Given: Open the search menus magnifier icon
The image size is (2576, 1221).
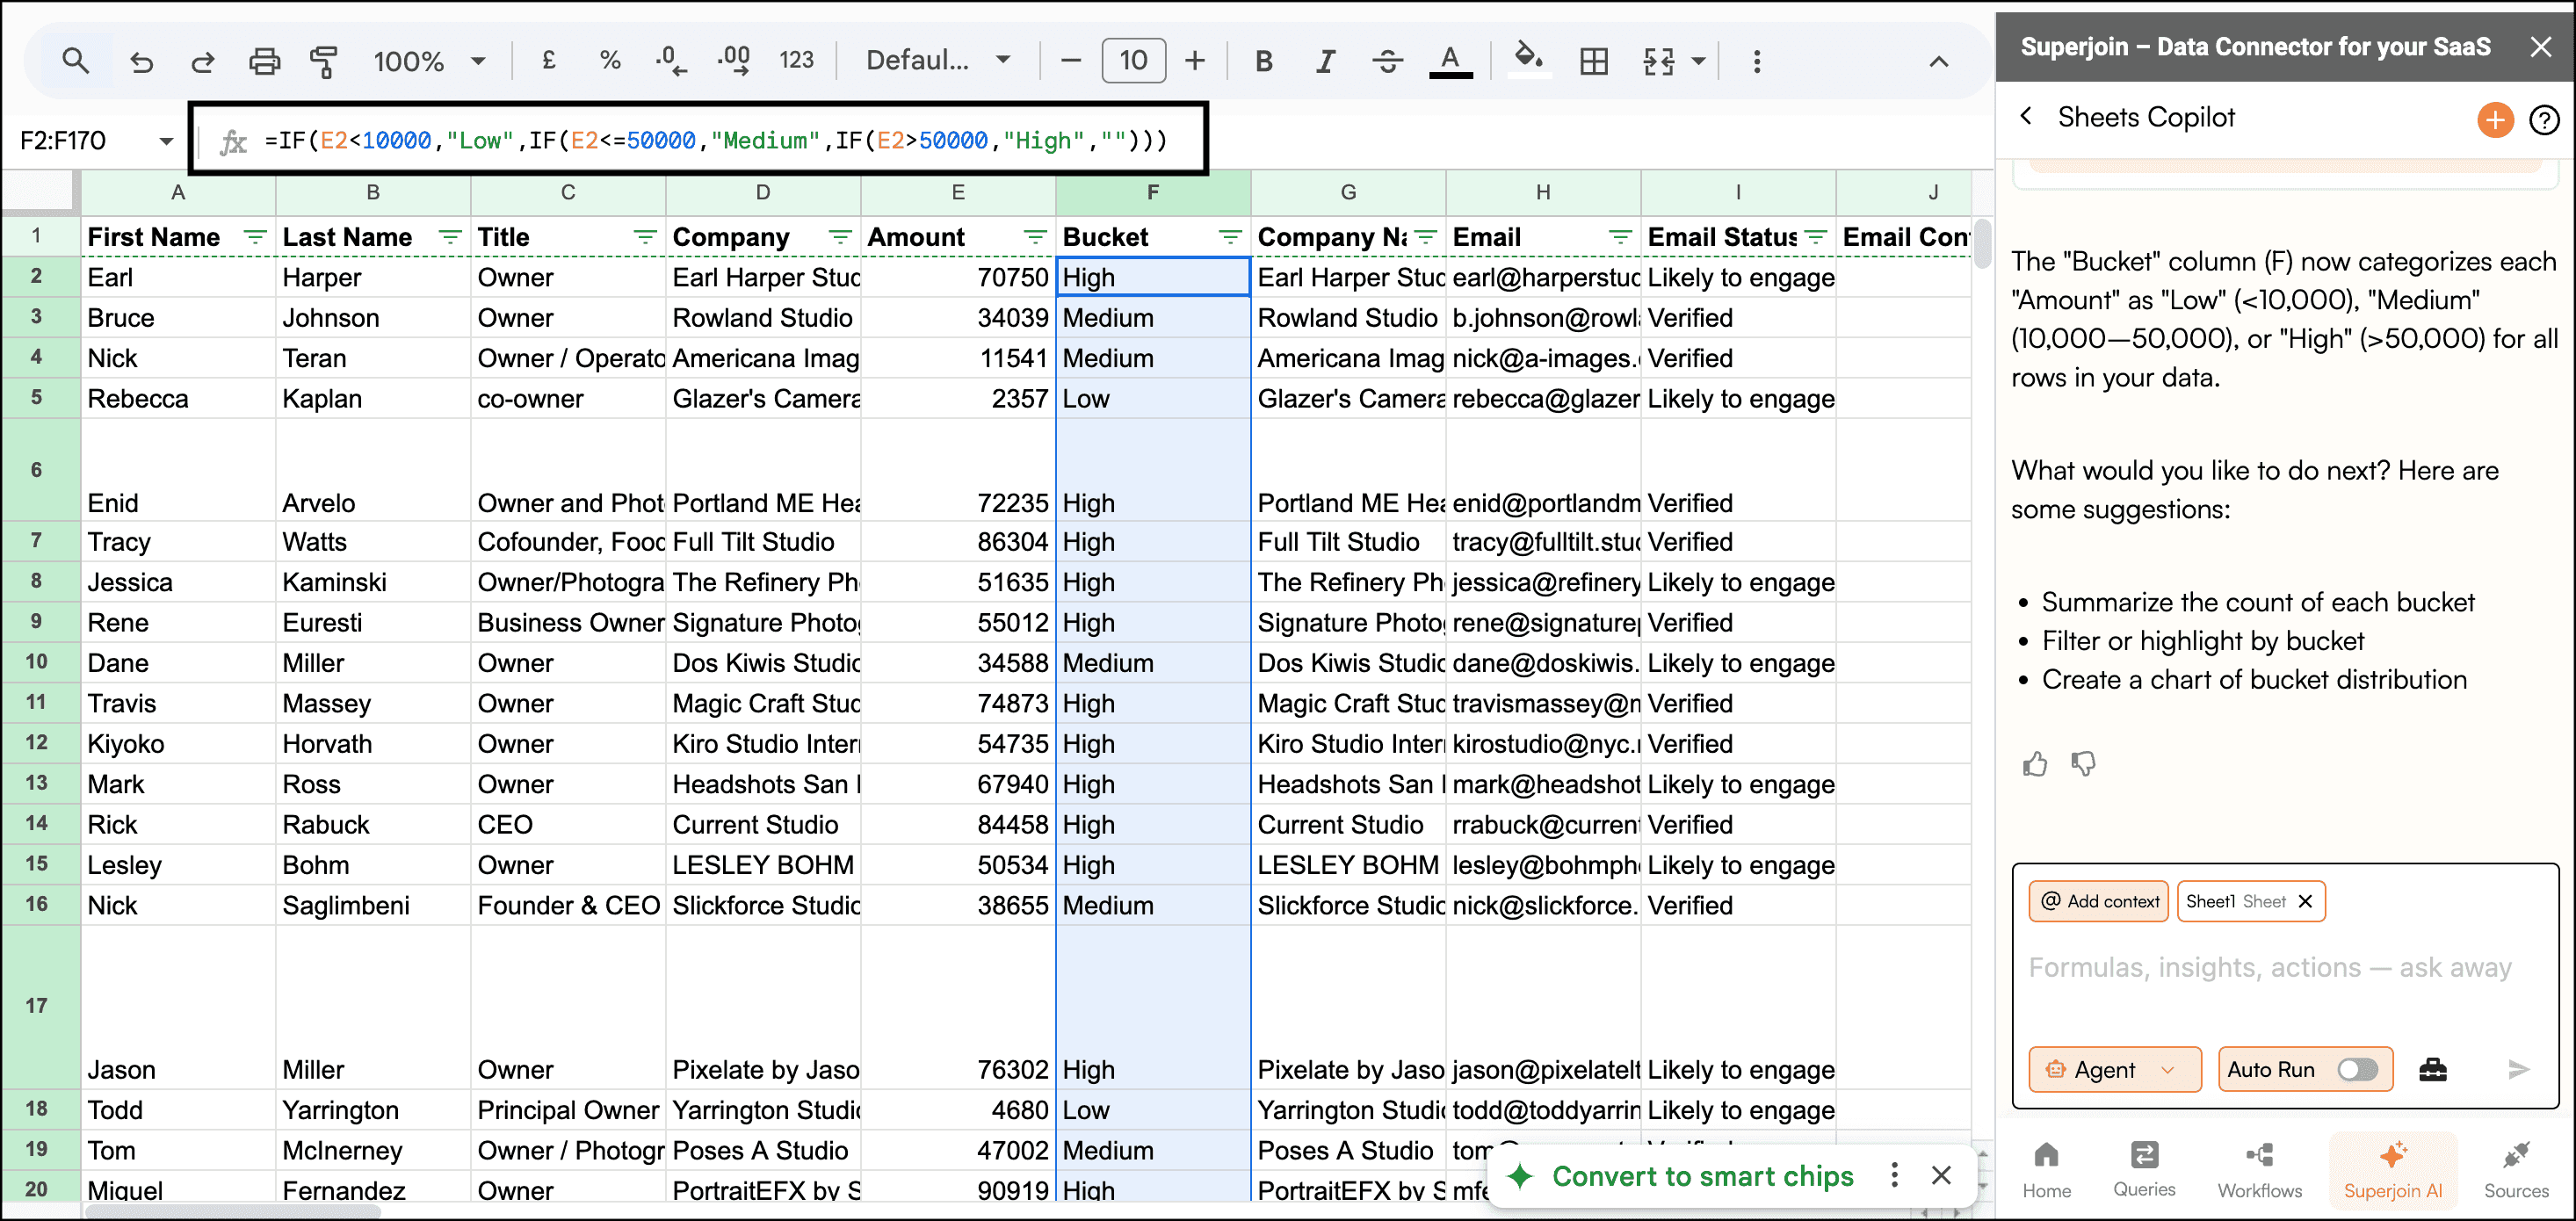Looking at the screenshot, I should pos(75,61).
